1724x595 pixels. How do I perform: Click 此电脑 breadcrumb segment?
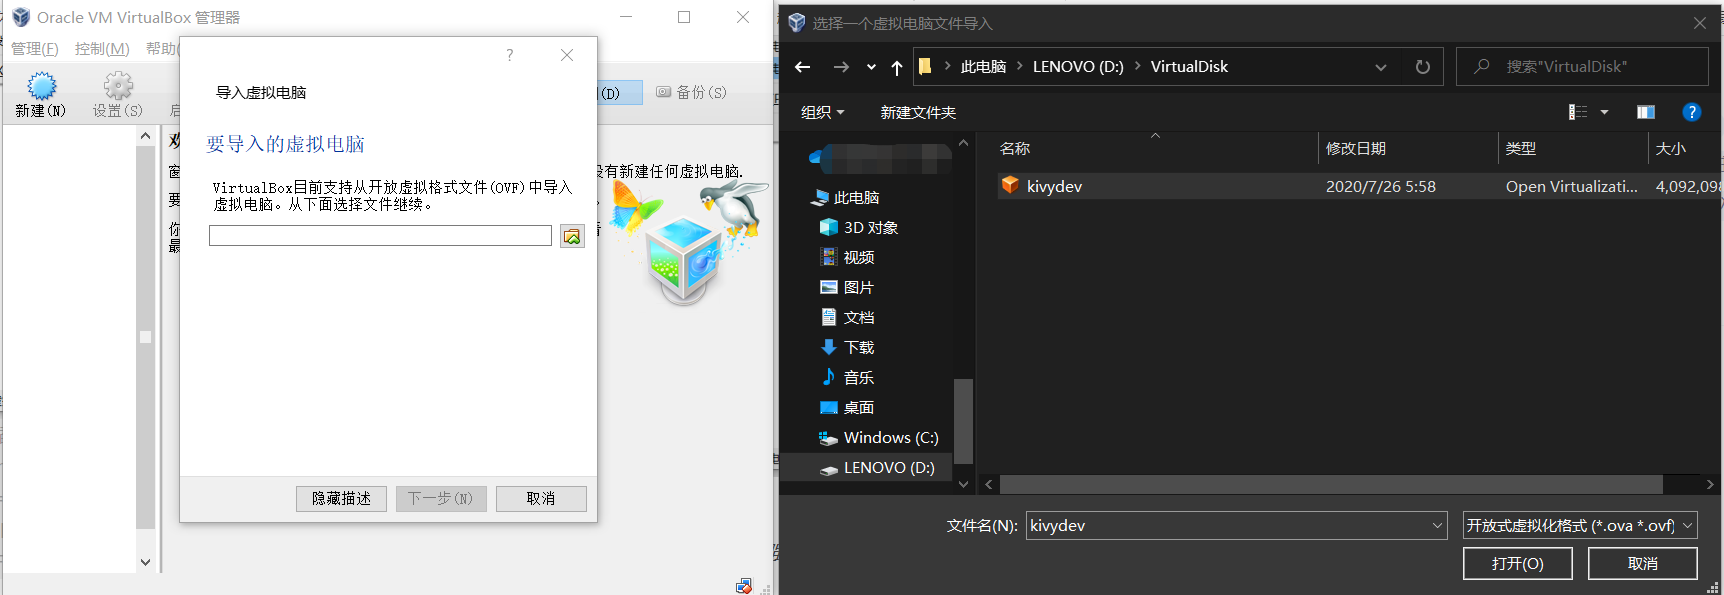pos(983,66)
